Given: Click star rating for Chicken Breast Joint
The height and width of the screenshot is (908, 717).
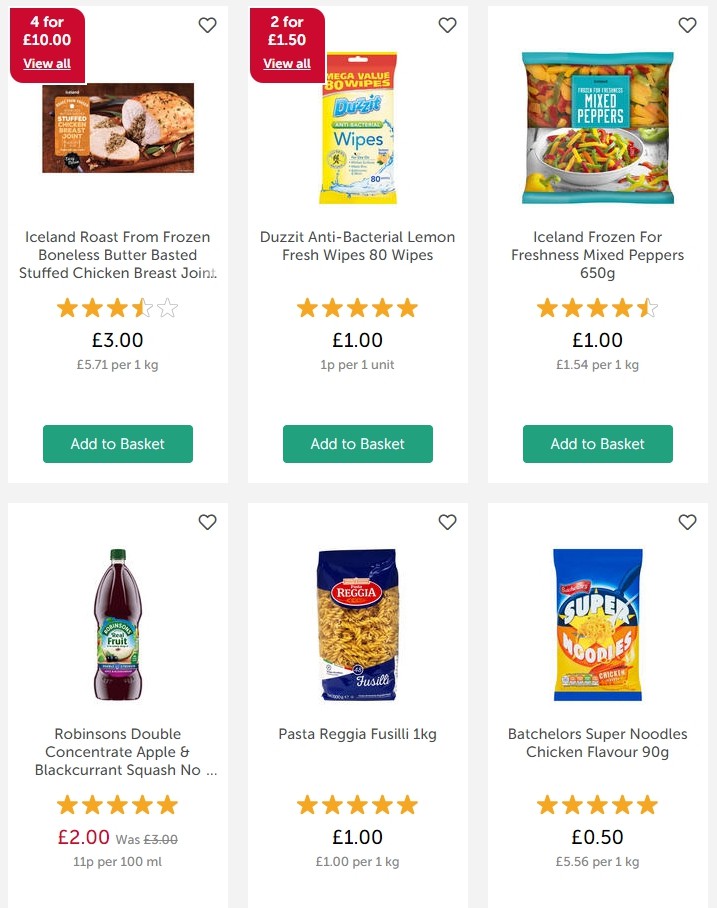Looking at the screenshot, I should pos(118,308).
